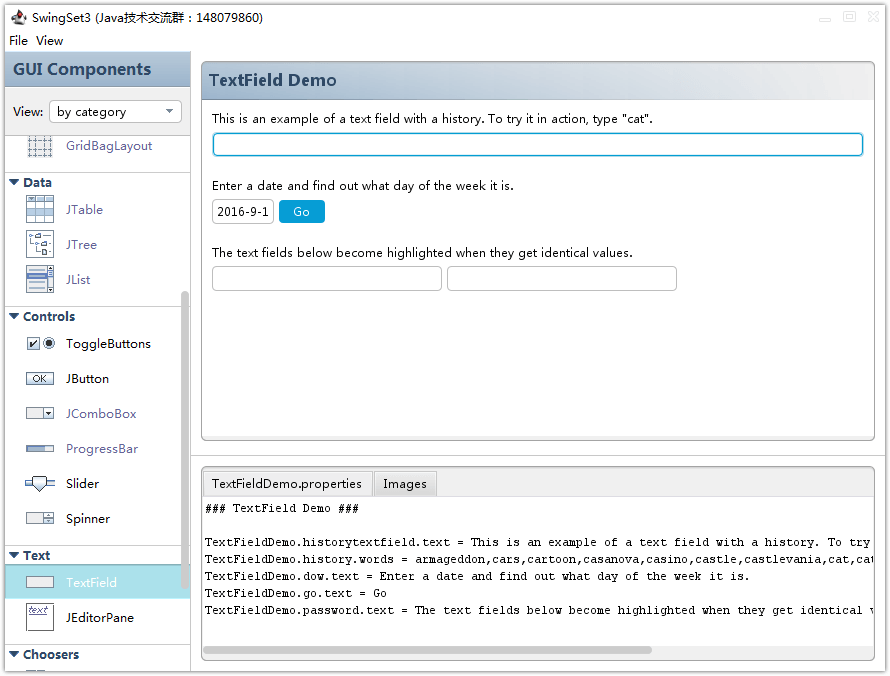Select the TextField demo label
Screen dimensions: 890x676
91,582
